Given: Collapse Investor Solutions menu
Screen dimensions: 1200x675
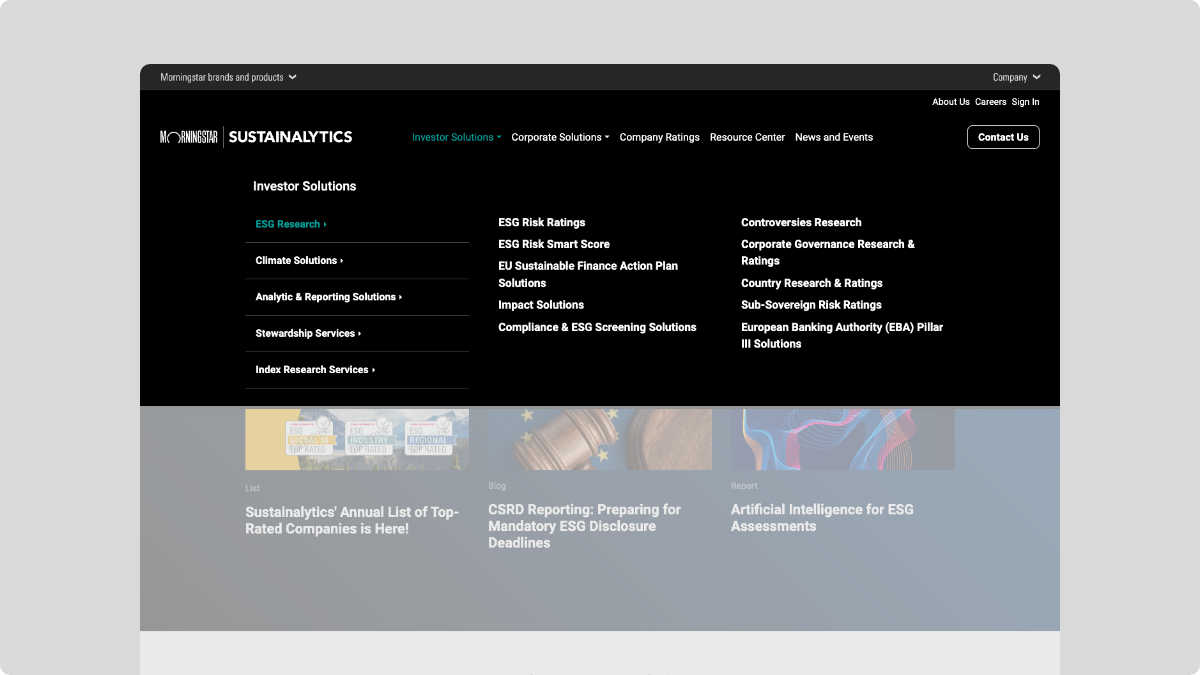Looking at the screenshot, I should pyautogui.click(x=456, y=137).
